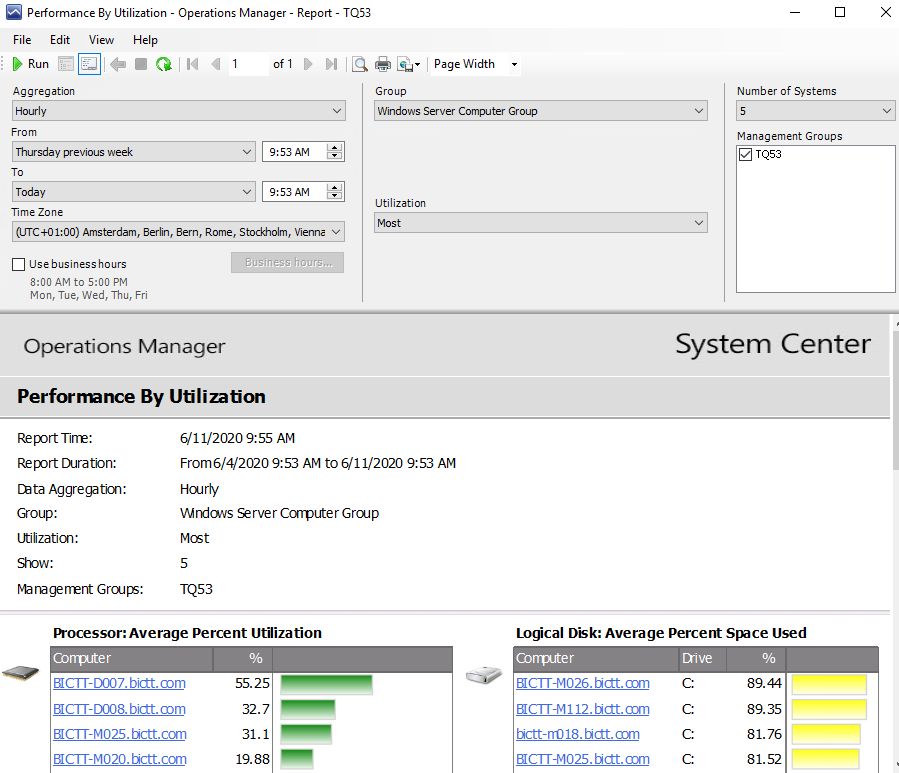Viewport: 899px width, 773px height.
Task: Click the green bar for 55.25 percent utilization
Action: [x=326, y=684]
